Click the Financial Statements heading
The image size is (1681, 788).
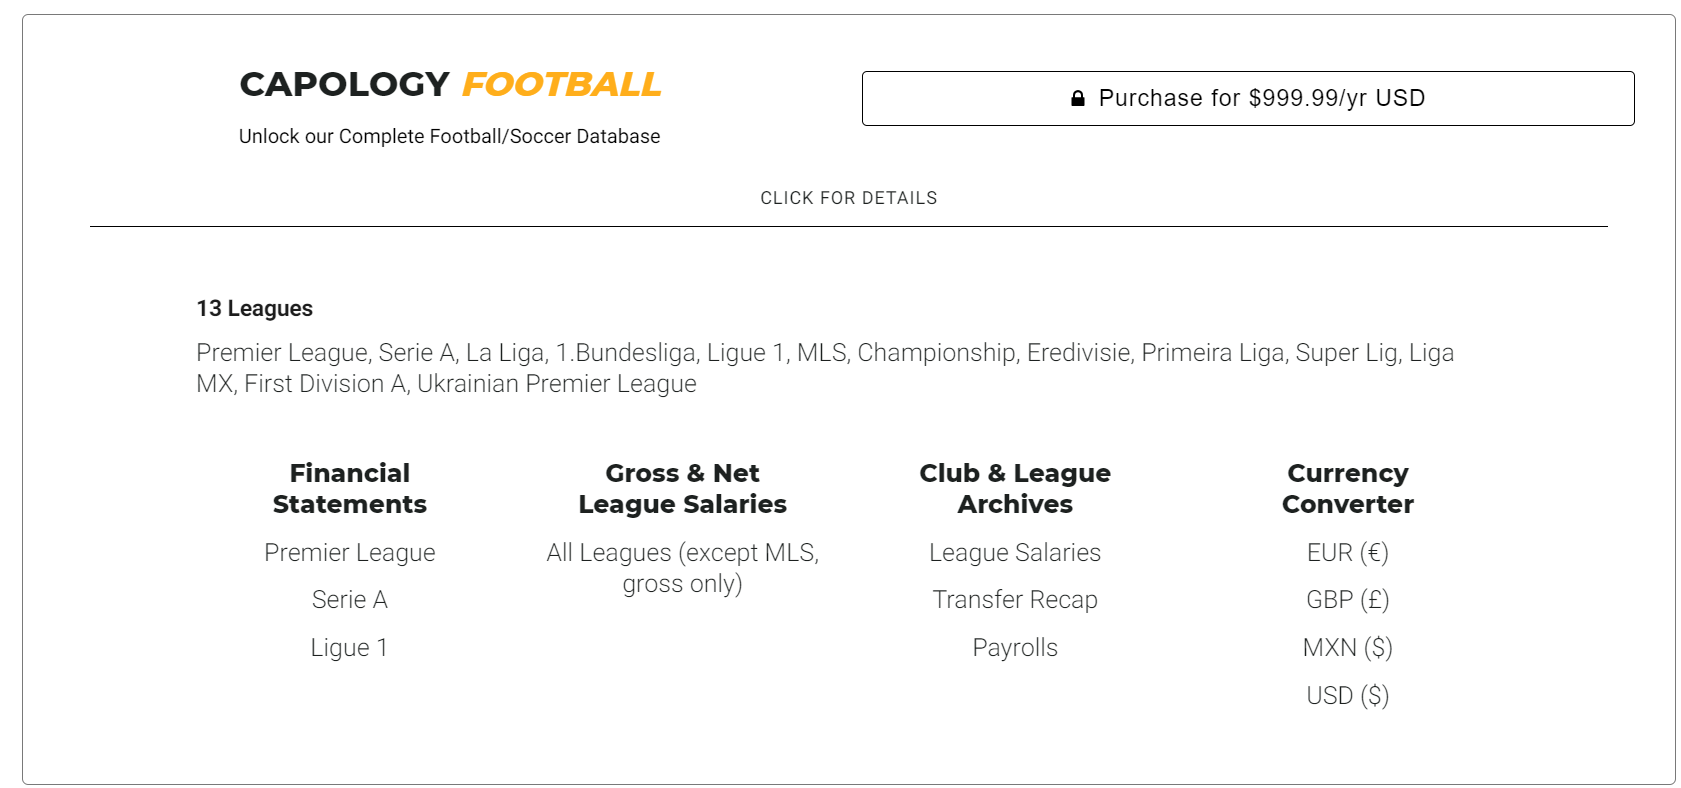(349, 488)
